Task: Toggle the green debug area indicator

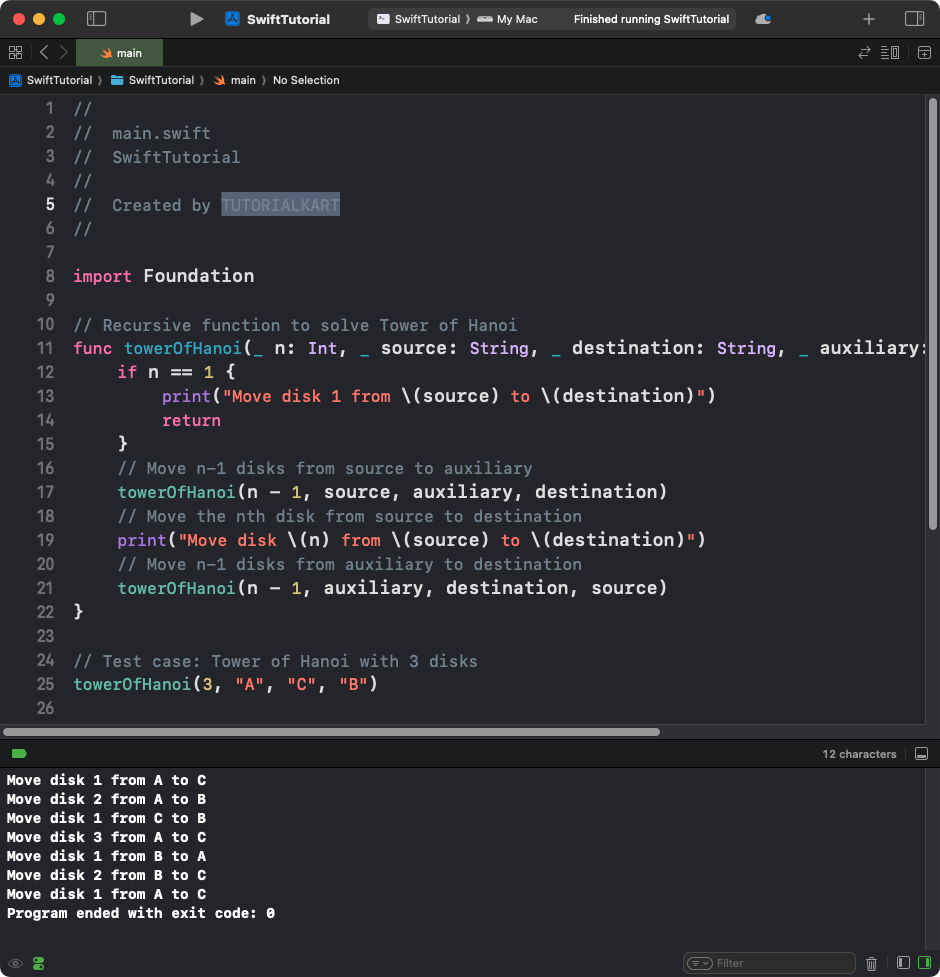Action: tap(19, 754)
